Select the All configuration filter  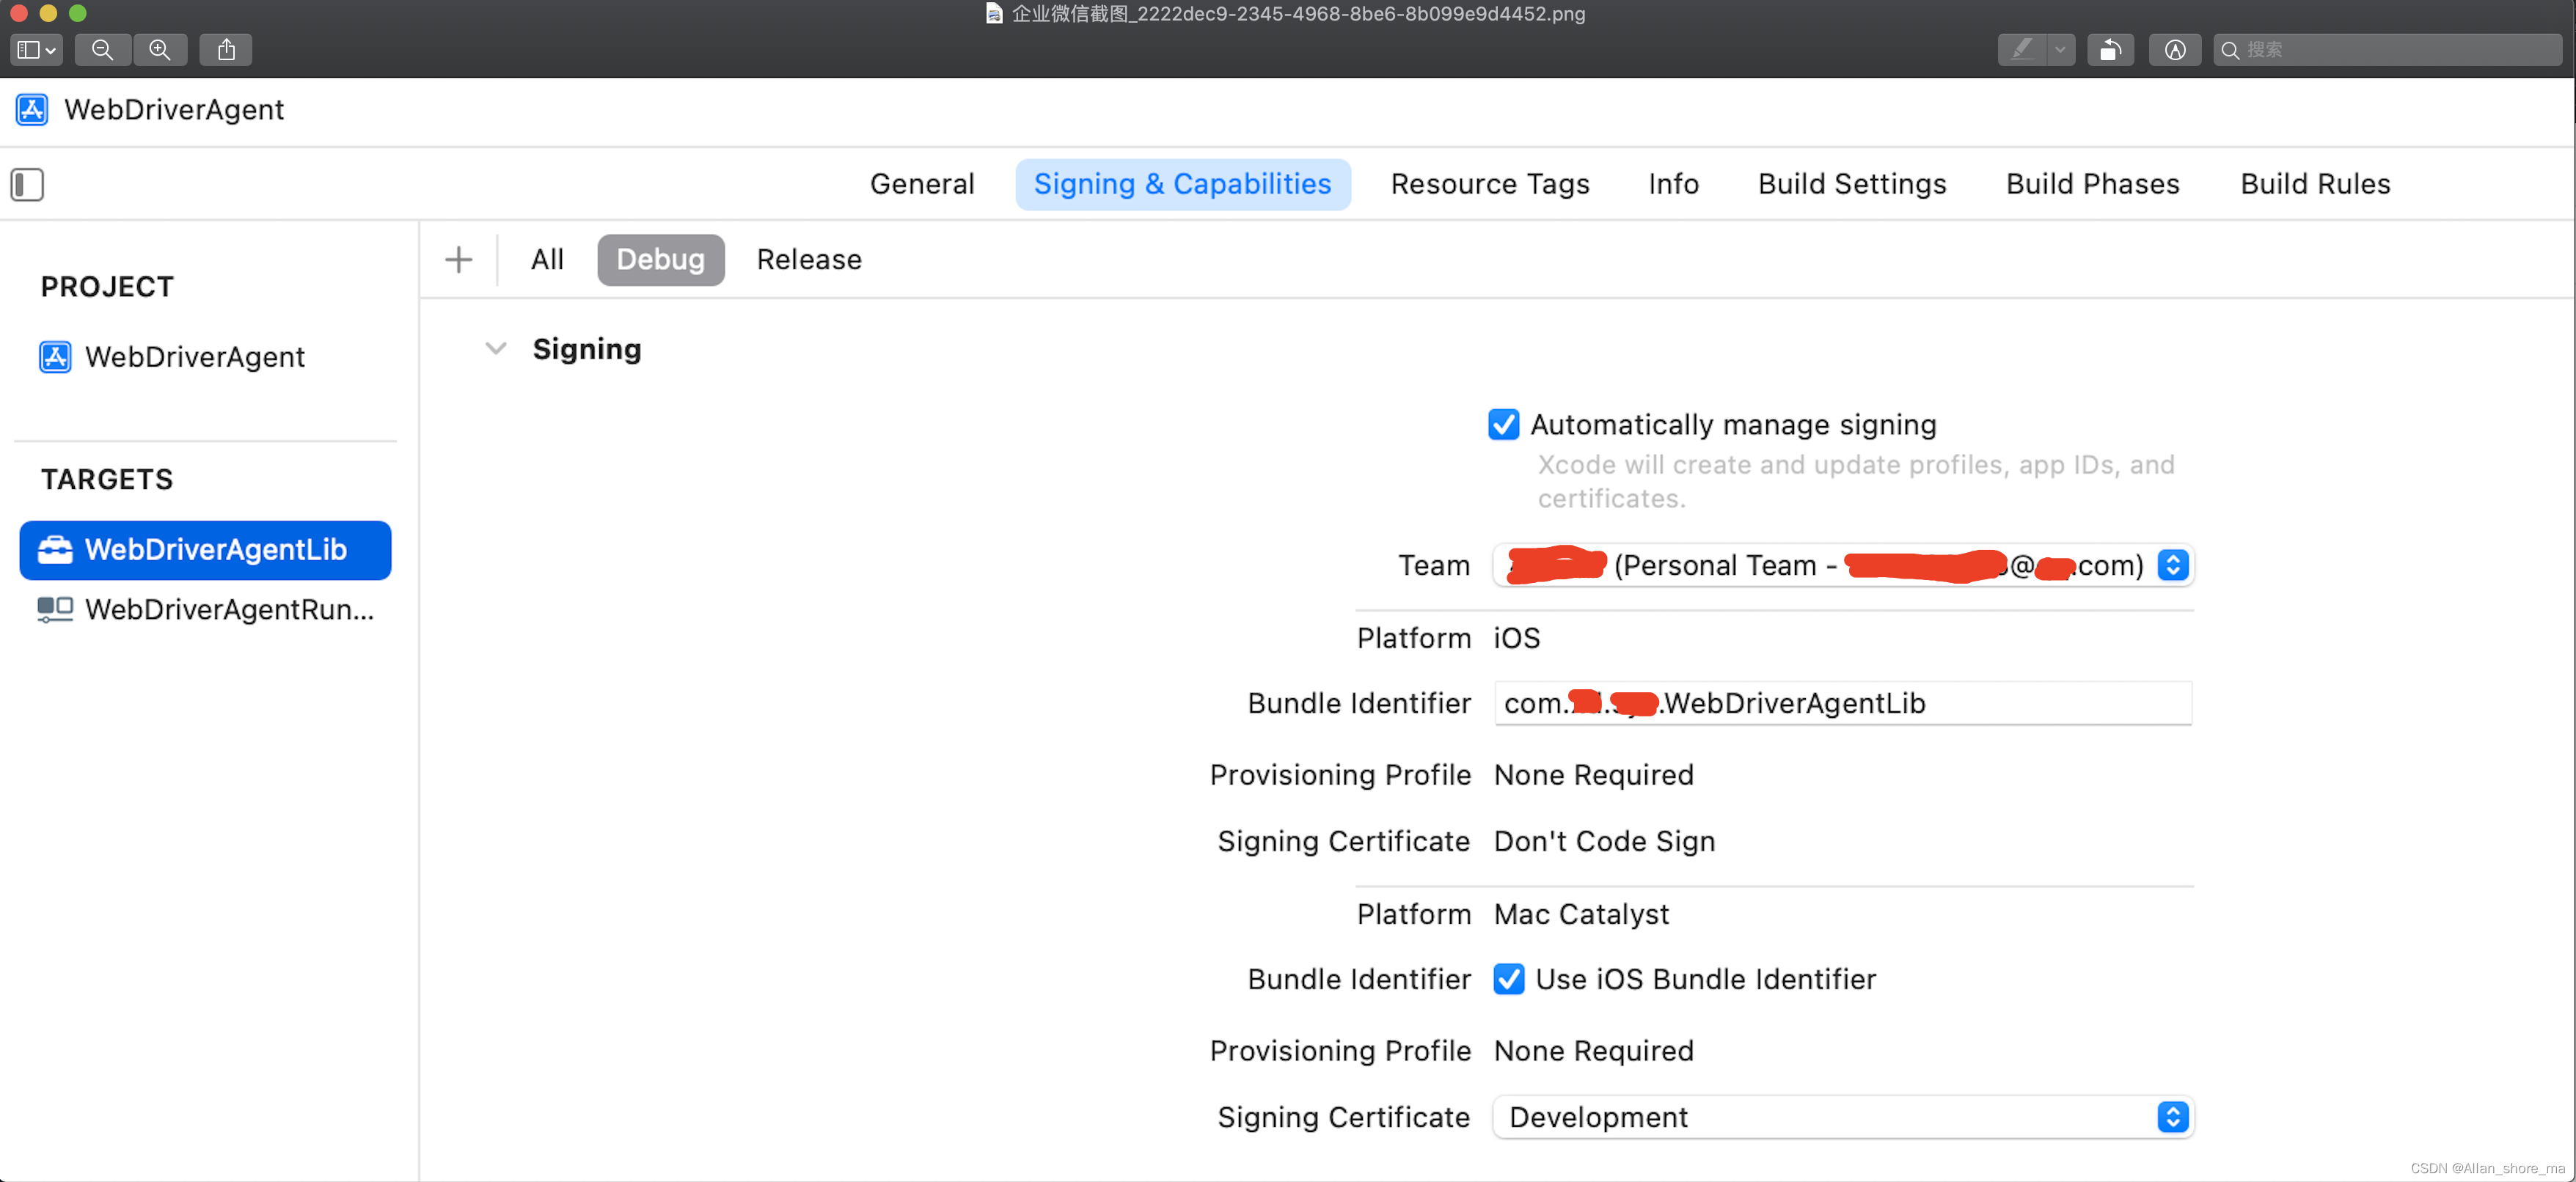pyautogui.click(x=547, y=260)
